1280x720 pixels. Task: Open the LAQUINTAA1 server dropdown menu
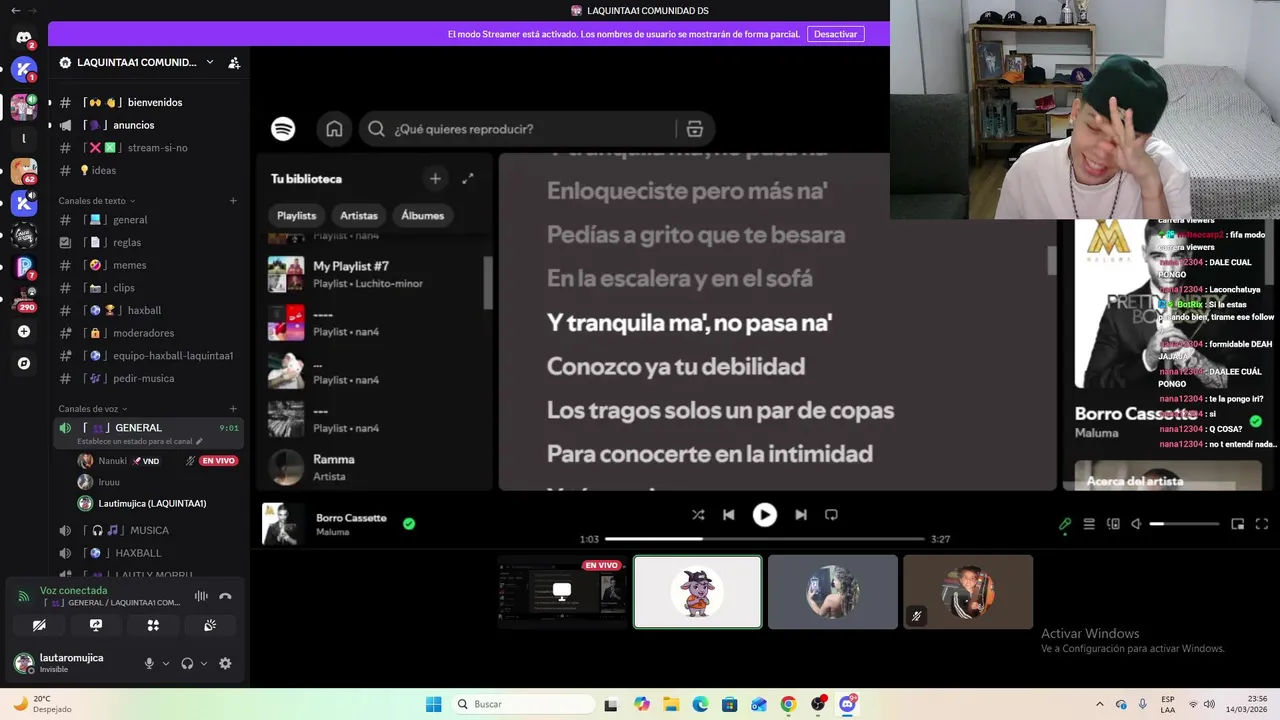(210, 62)
